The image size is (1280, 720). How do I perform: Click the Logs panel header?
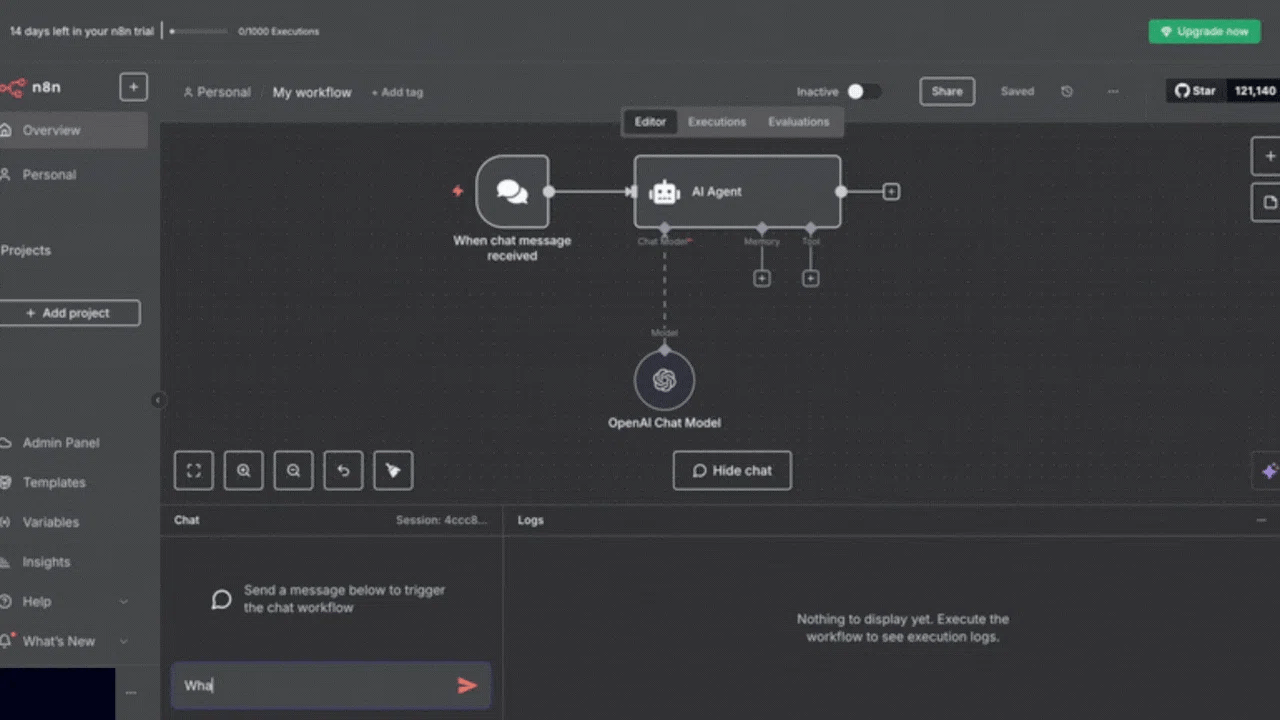point(531,520)
